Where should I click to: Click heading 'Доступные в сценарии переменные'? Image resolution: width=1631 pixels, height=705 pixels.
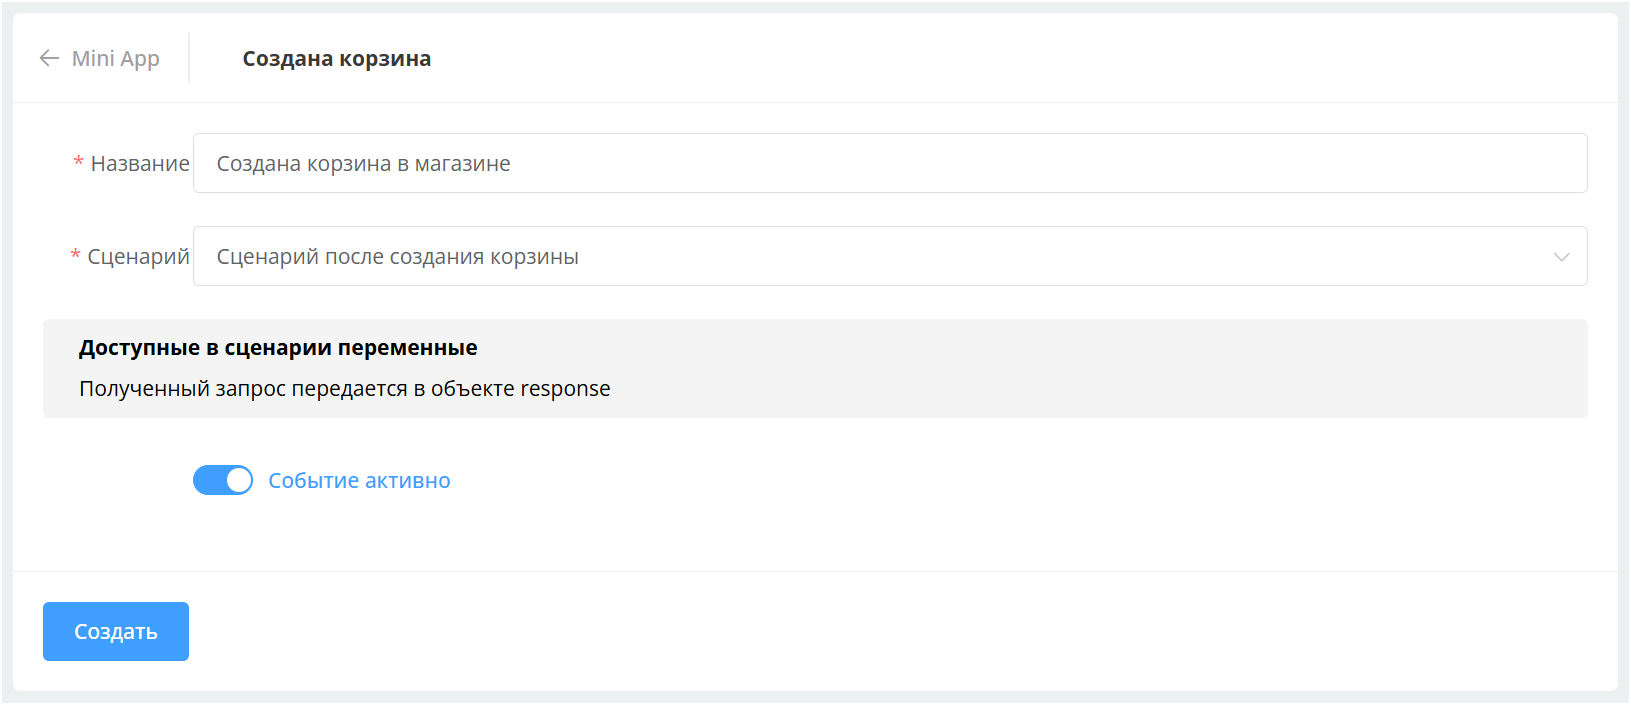click(278, 347)
